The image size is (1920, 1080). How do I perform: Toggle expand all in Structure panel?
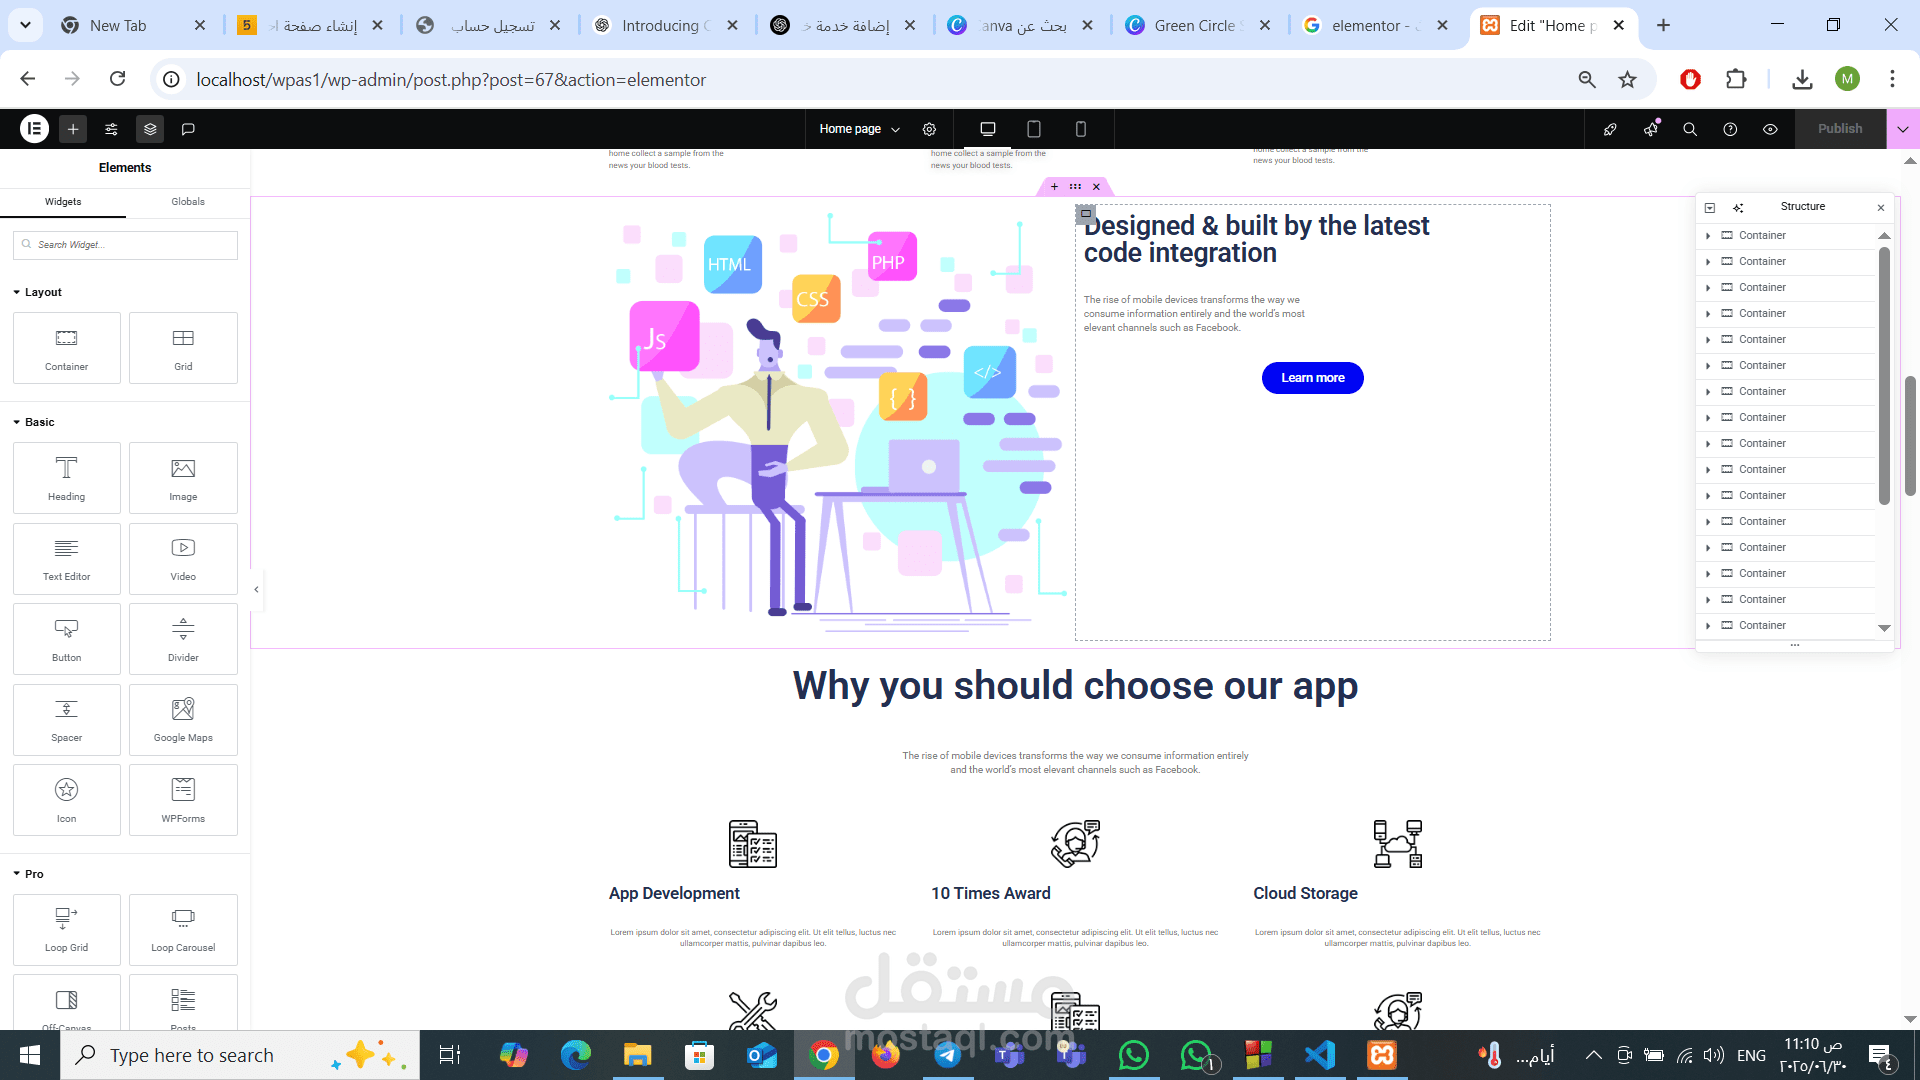(x=1710, y=208)
